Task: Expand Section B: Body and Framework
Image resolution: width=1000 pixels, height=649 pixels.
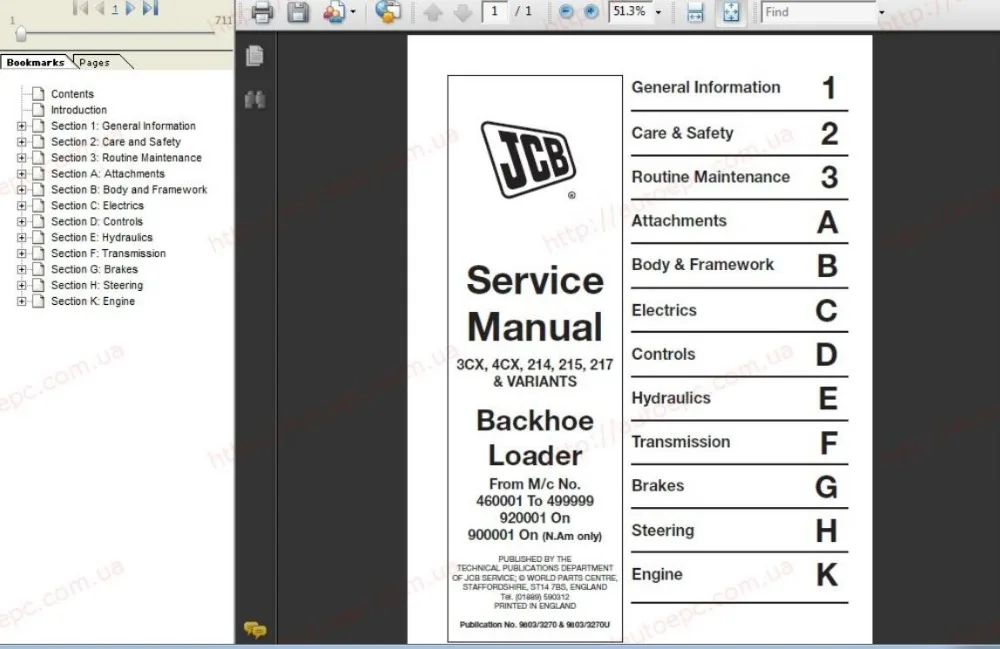Action: [x=22, y=190]
